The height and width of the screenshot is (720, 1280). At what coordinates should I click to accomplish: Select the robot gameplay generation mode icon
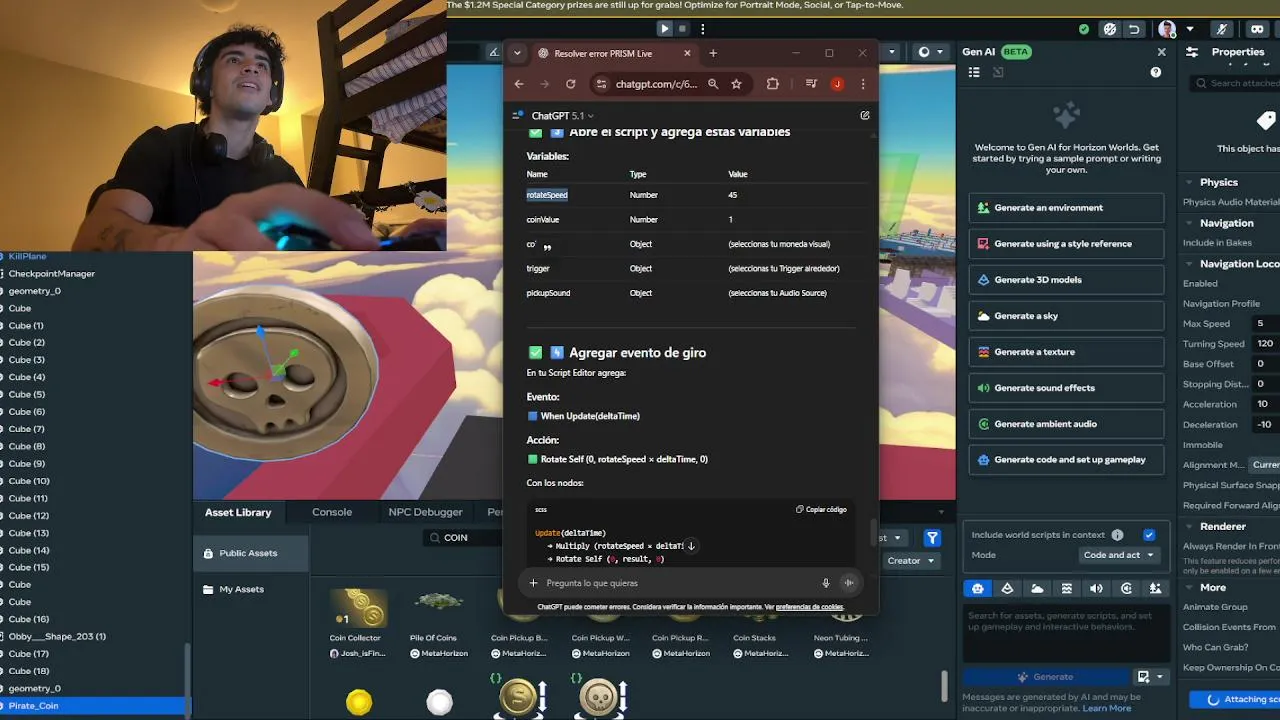978,589
